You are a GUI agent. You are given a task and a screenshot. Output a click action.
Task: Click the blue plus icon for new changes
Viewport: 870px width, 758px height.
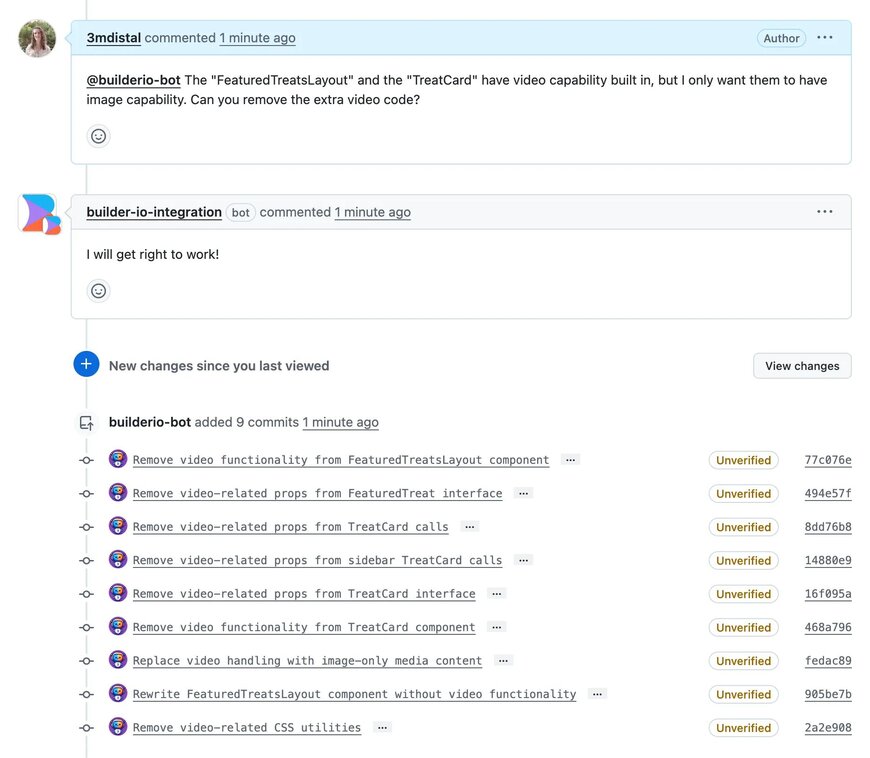point(86,364)
